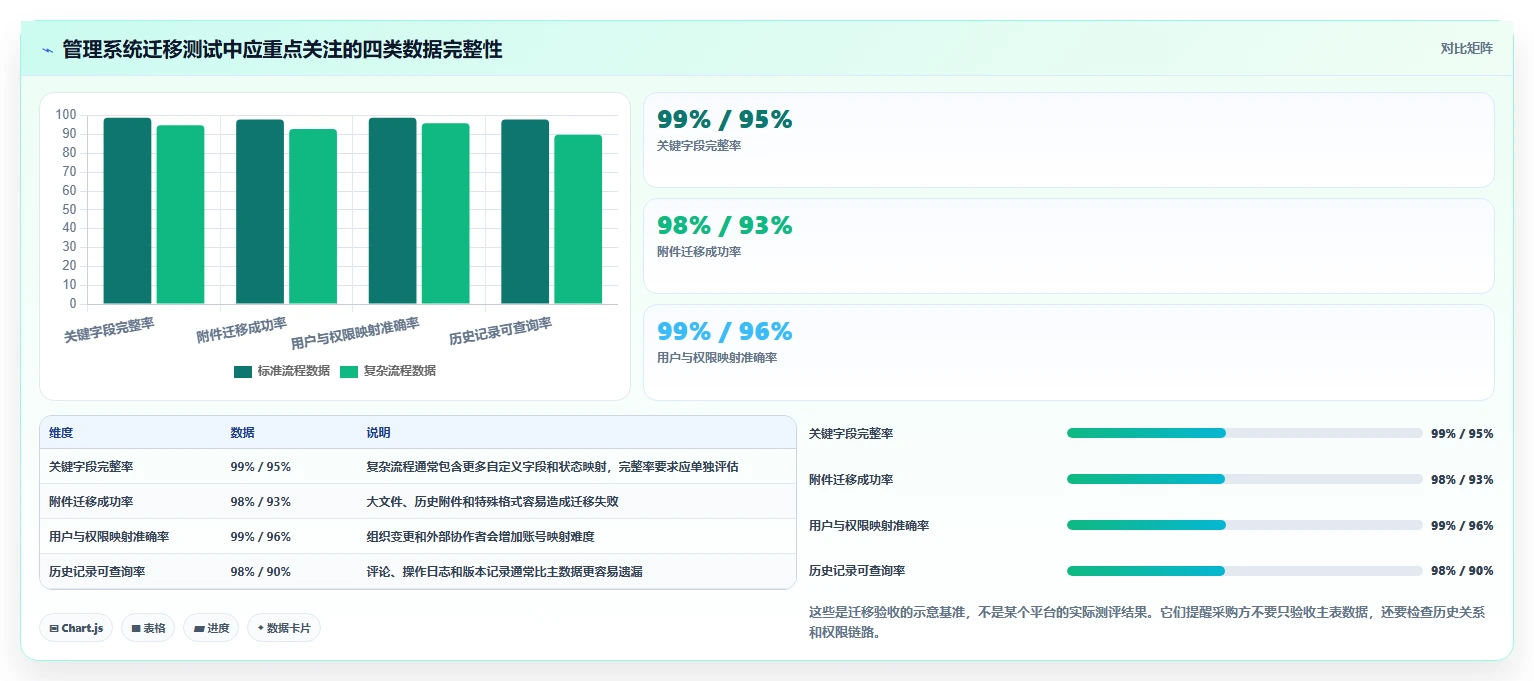Click the 说明 table column header

tap(378, 433)
